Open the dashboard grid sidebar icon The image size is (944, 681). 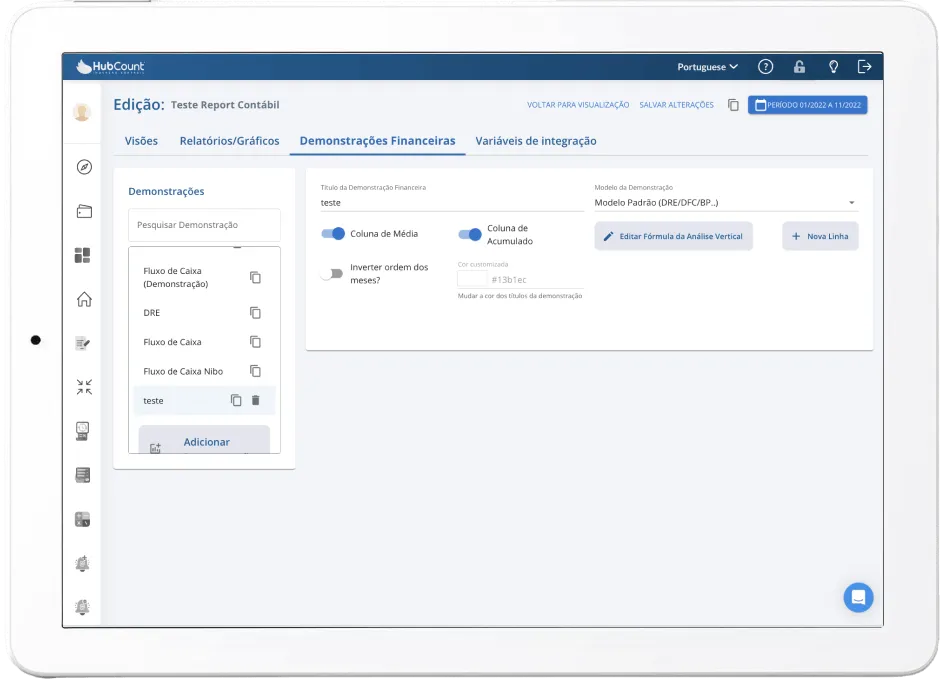pos(82,255)
